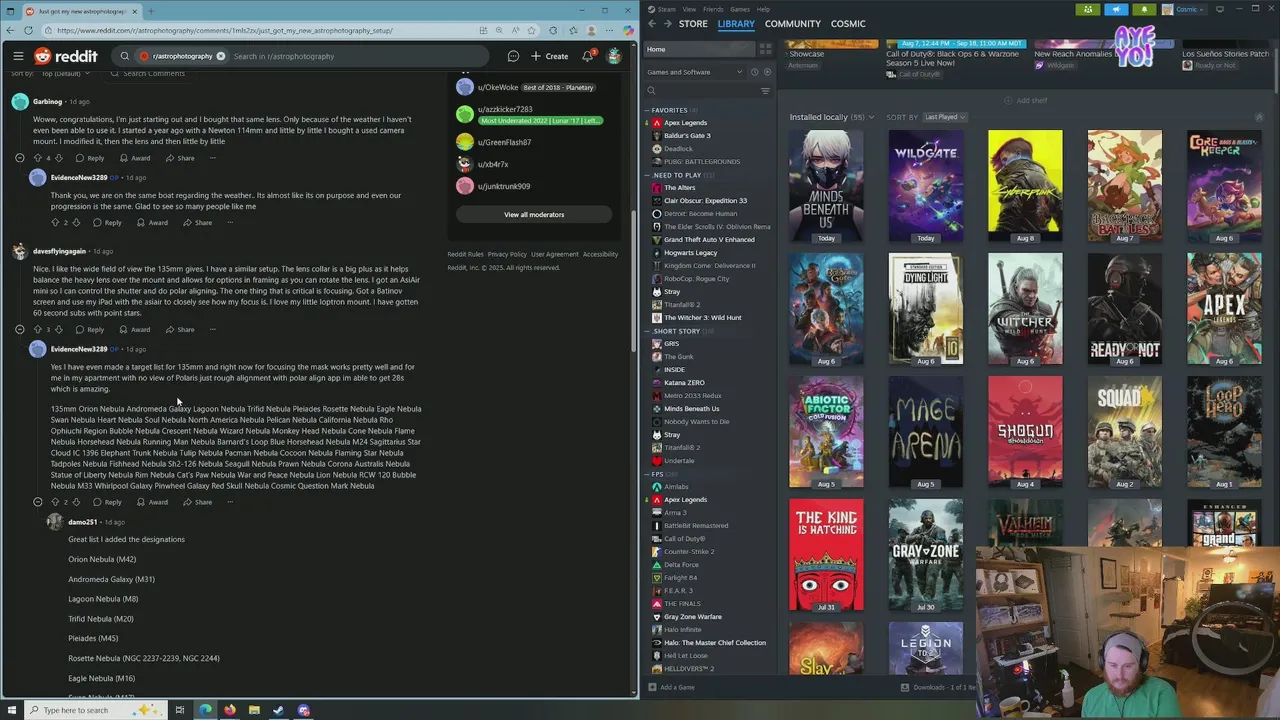Open Games and Software filter dropdown
The height and width of the screenshot is (720, 1280).
tap(695, 72)
